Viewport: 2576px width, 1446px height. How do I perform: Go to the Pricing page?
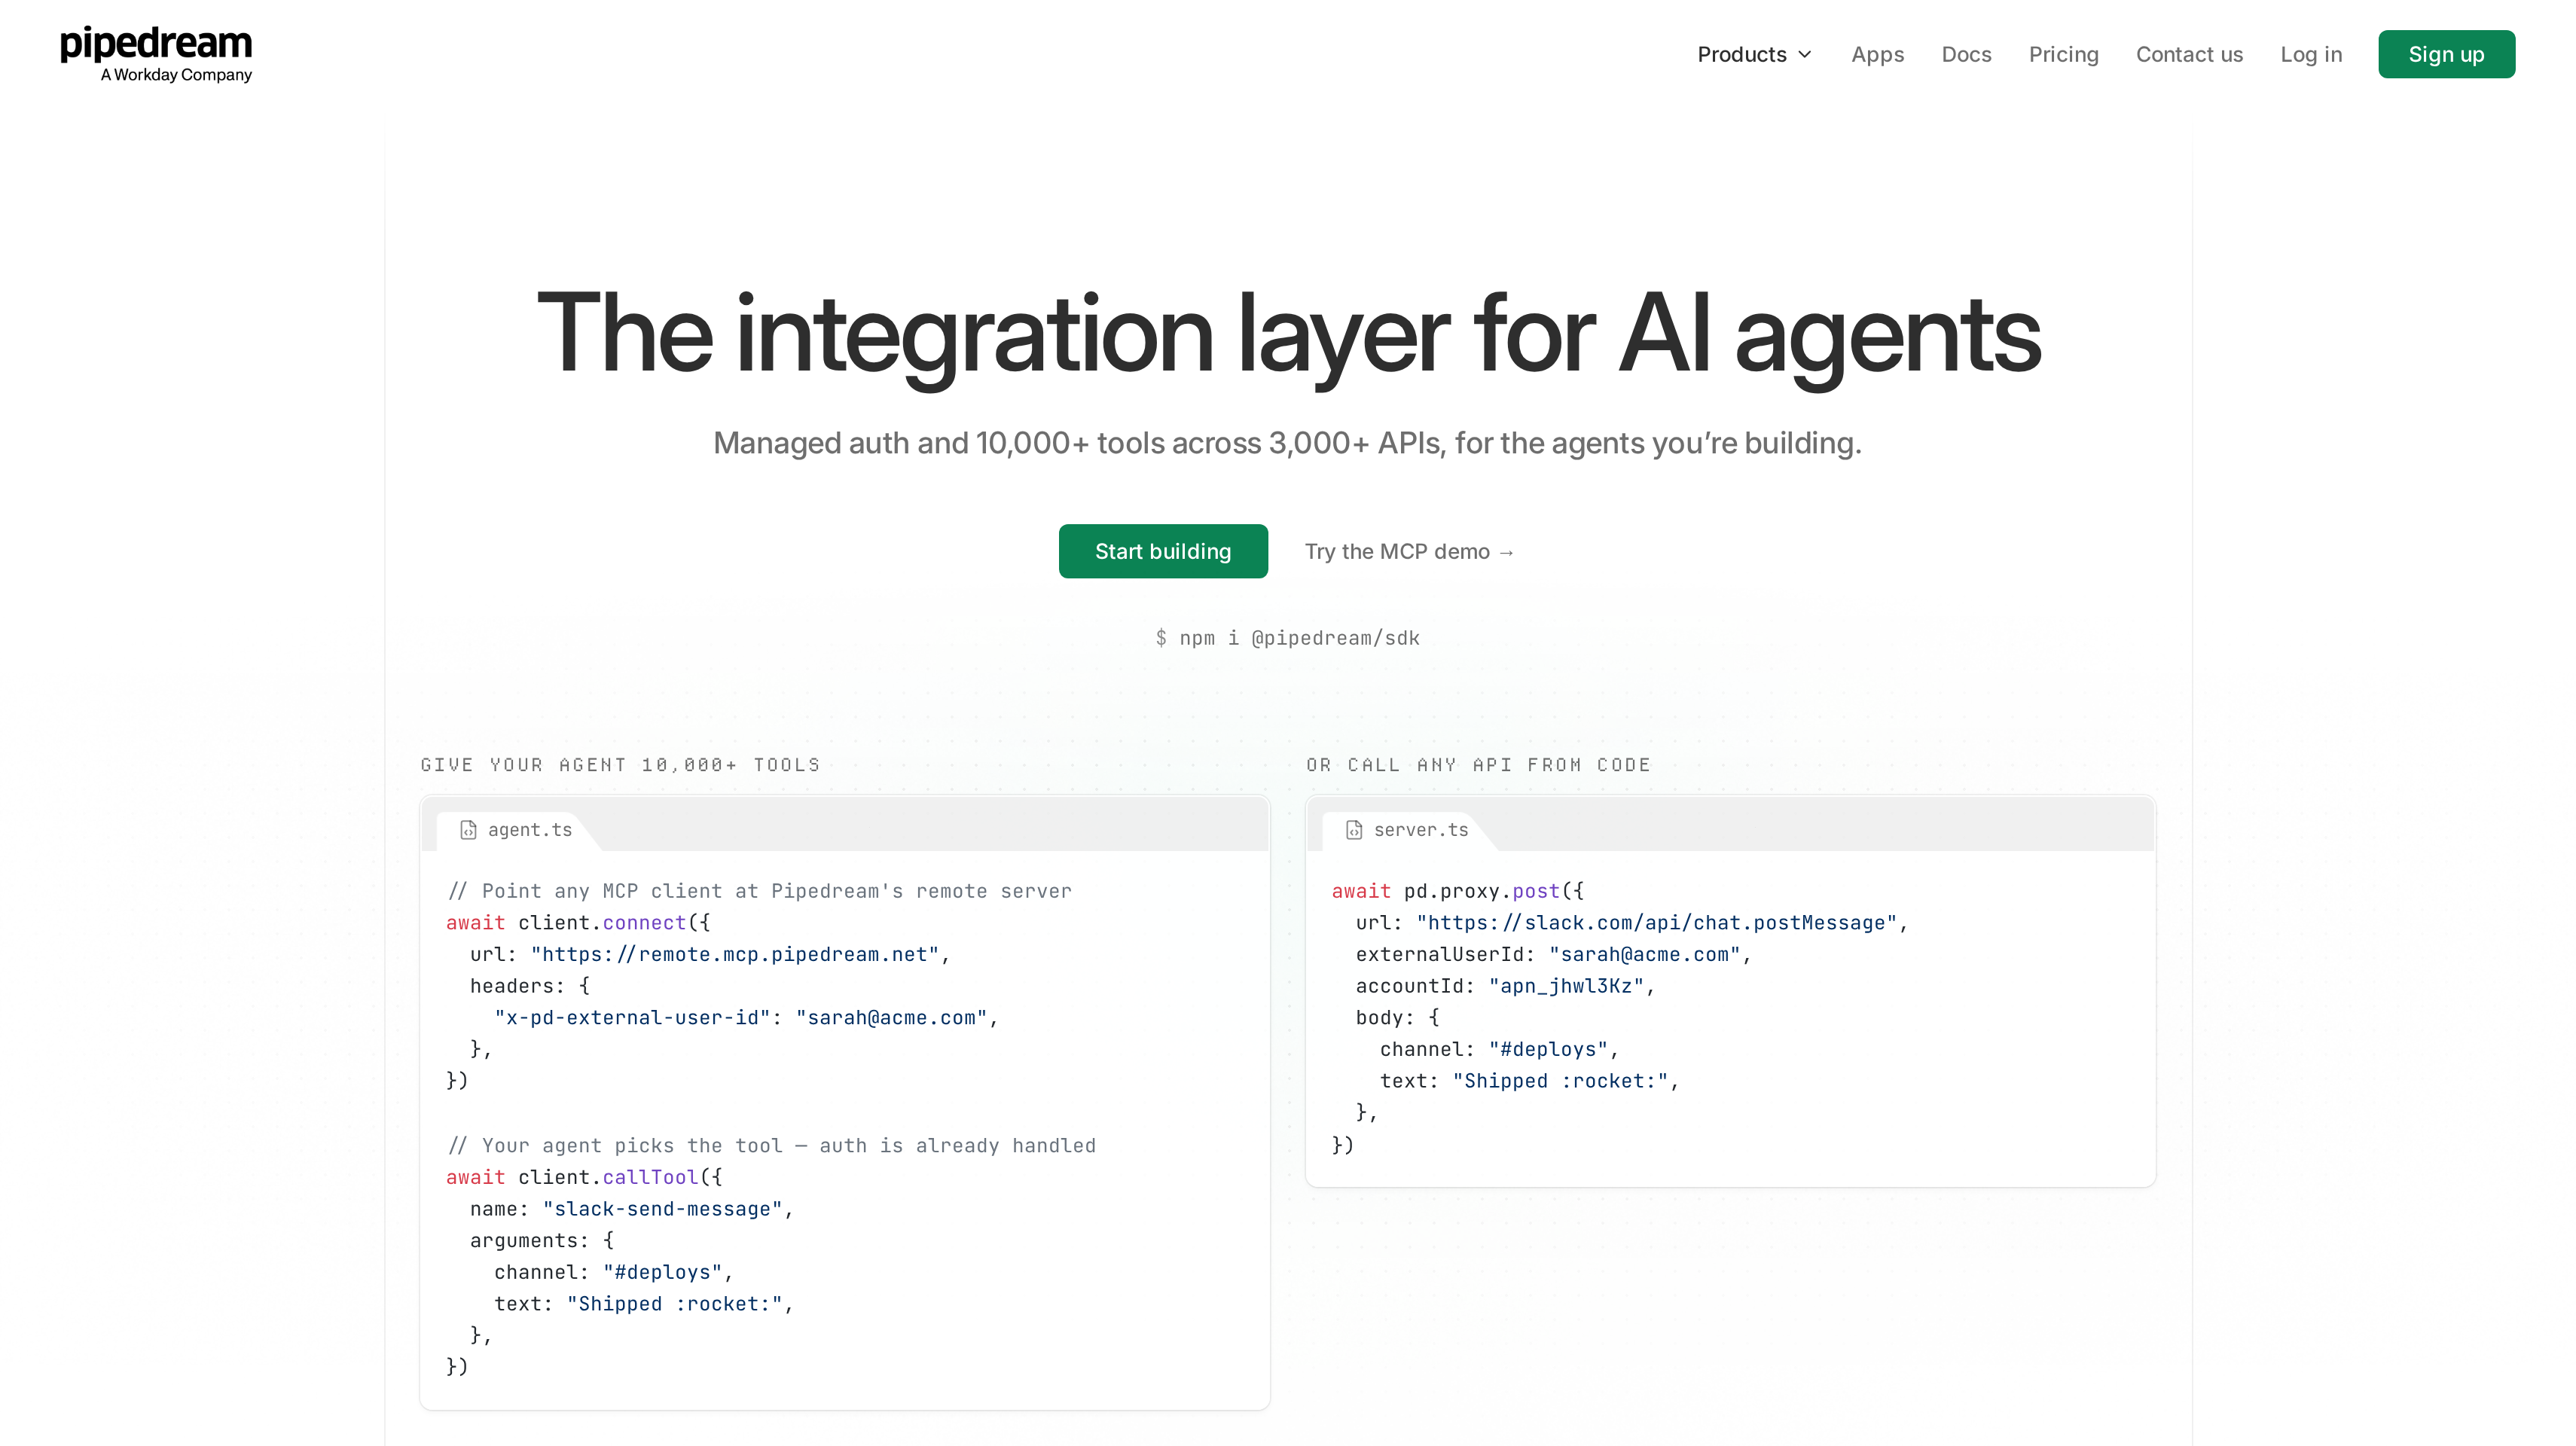[2063, 55]
